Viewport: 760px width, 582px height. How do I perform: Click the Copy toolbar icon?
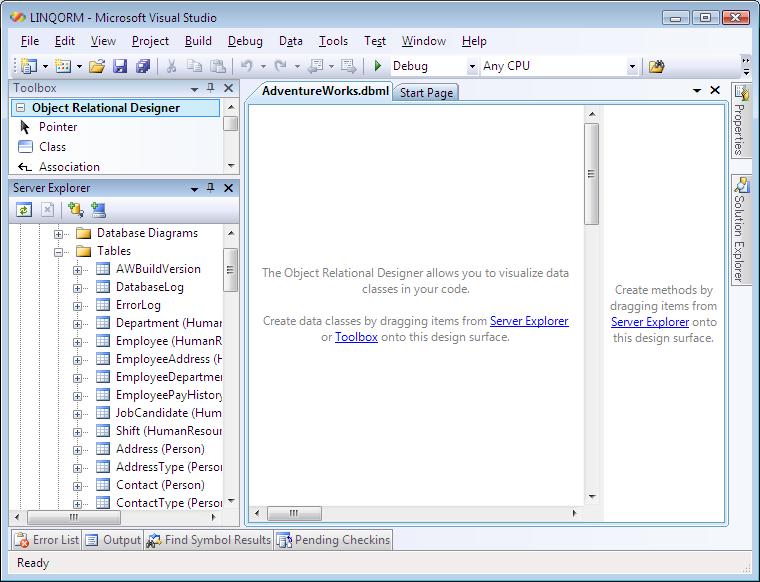pos(194,66)
